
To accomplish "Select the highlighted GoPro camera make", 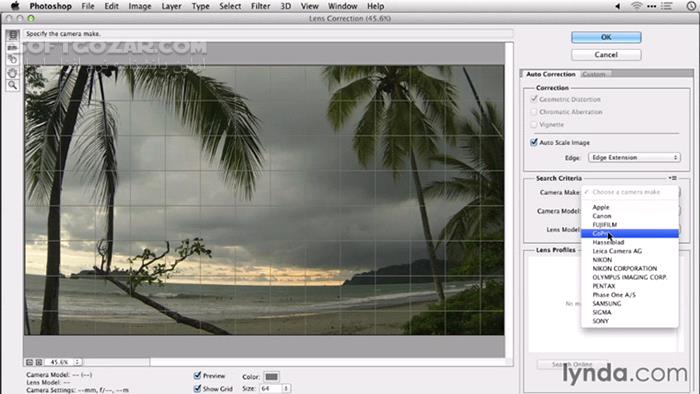I will (x=629, y=233).
